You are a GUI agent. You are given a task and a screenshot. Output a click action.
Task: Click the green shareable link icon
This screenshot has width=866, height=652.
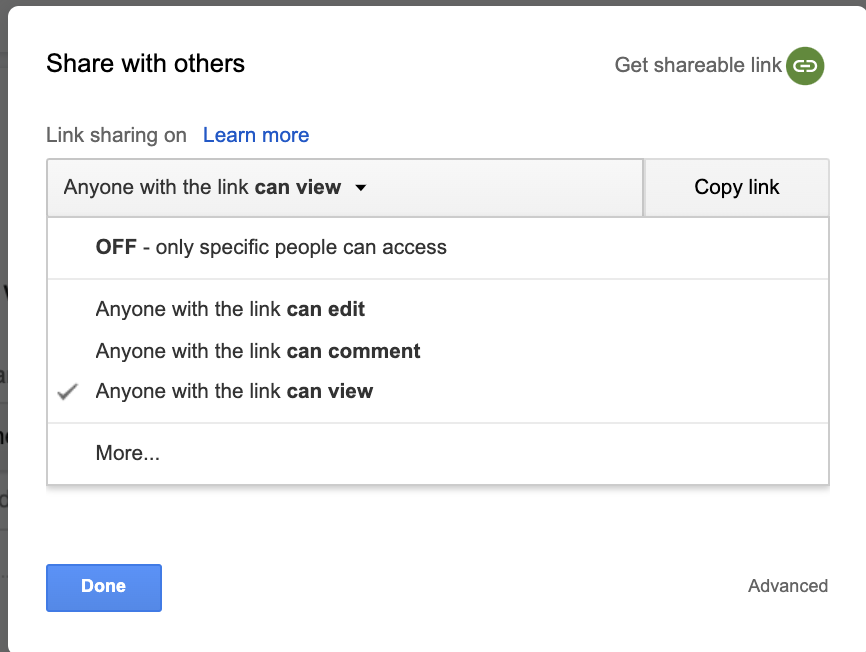[805, 66]
